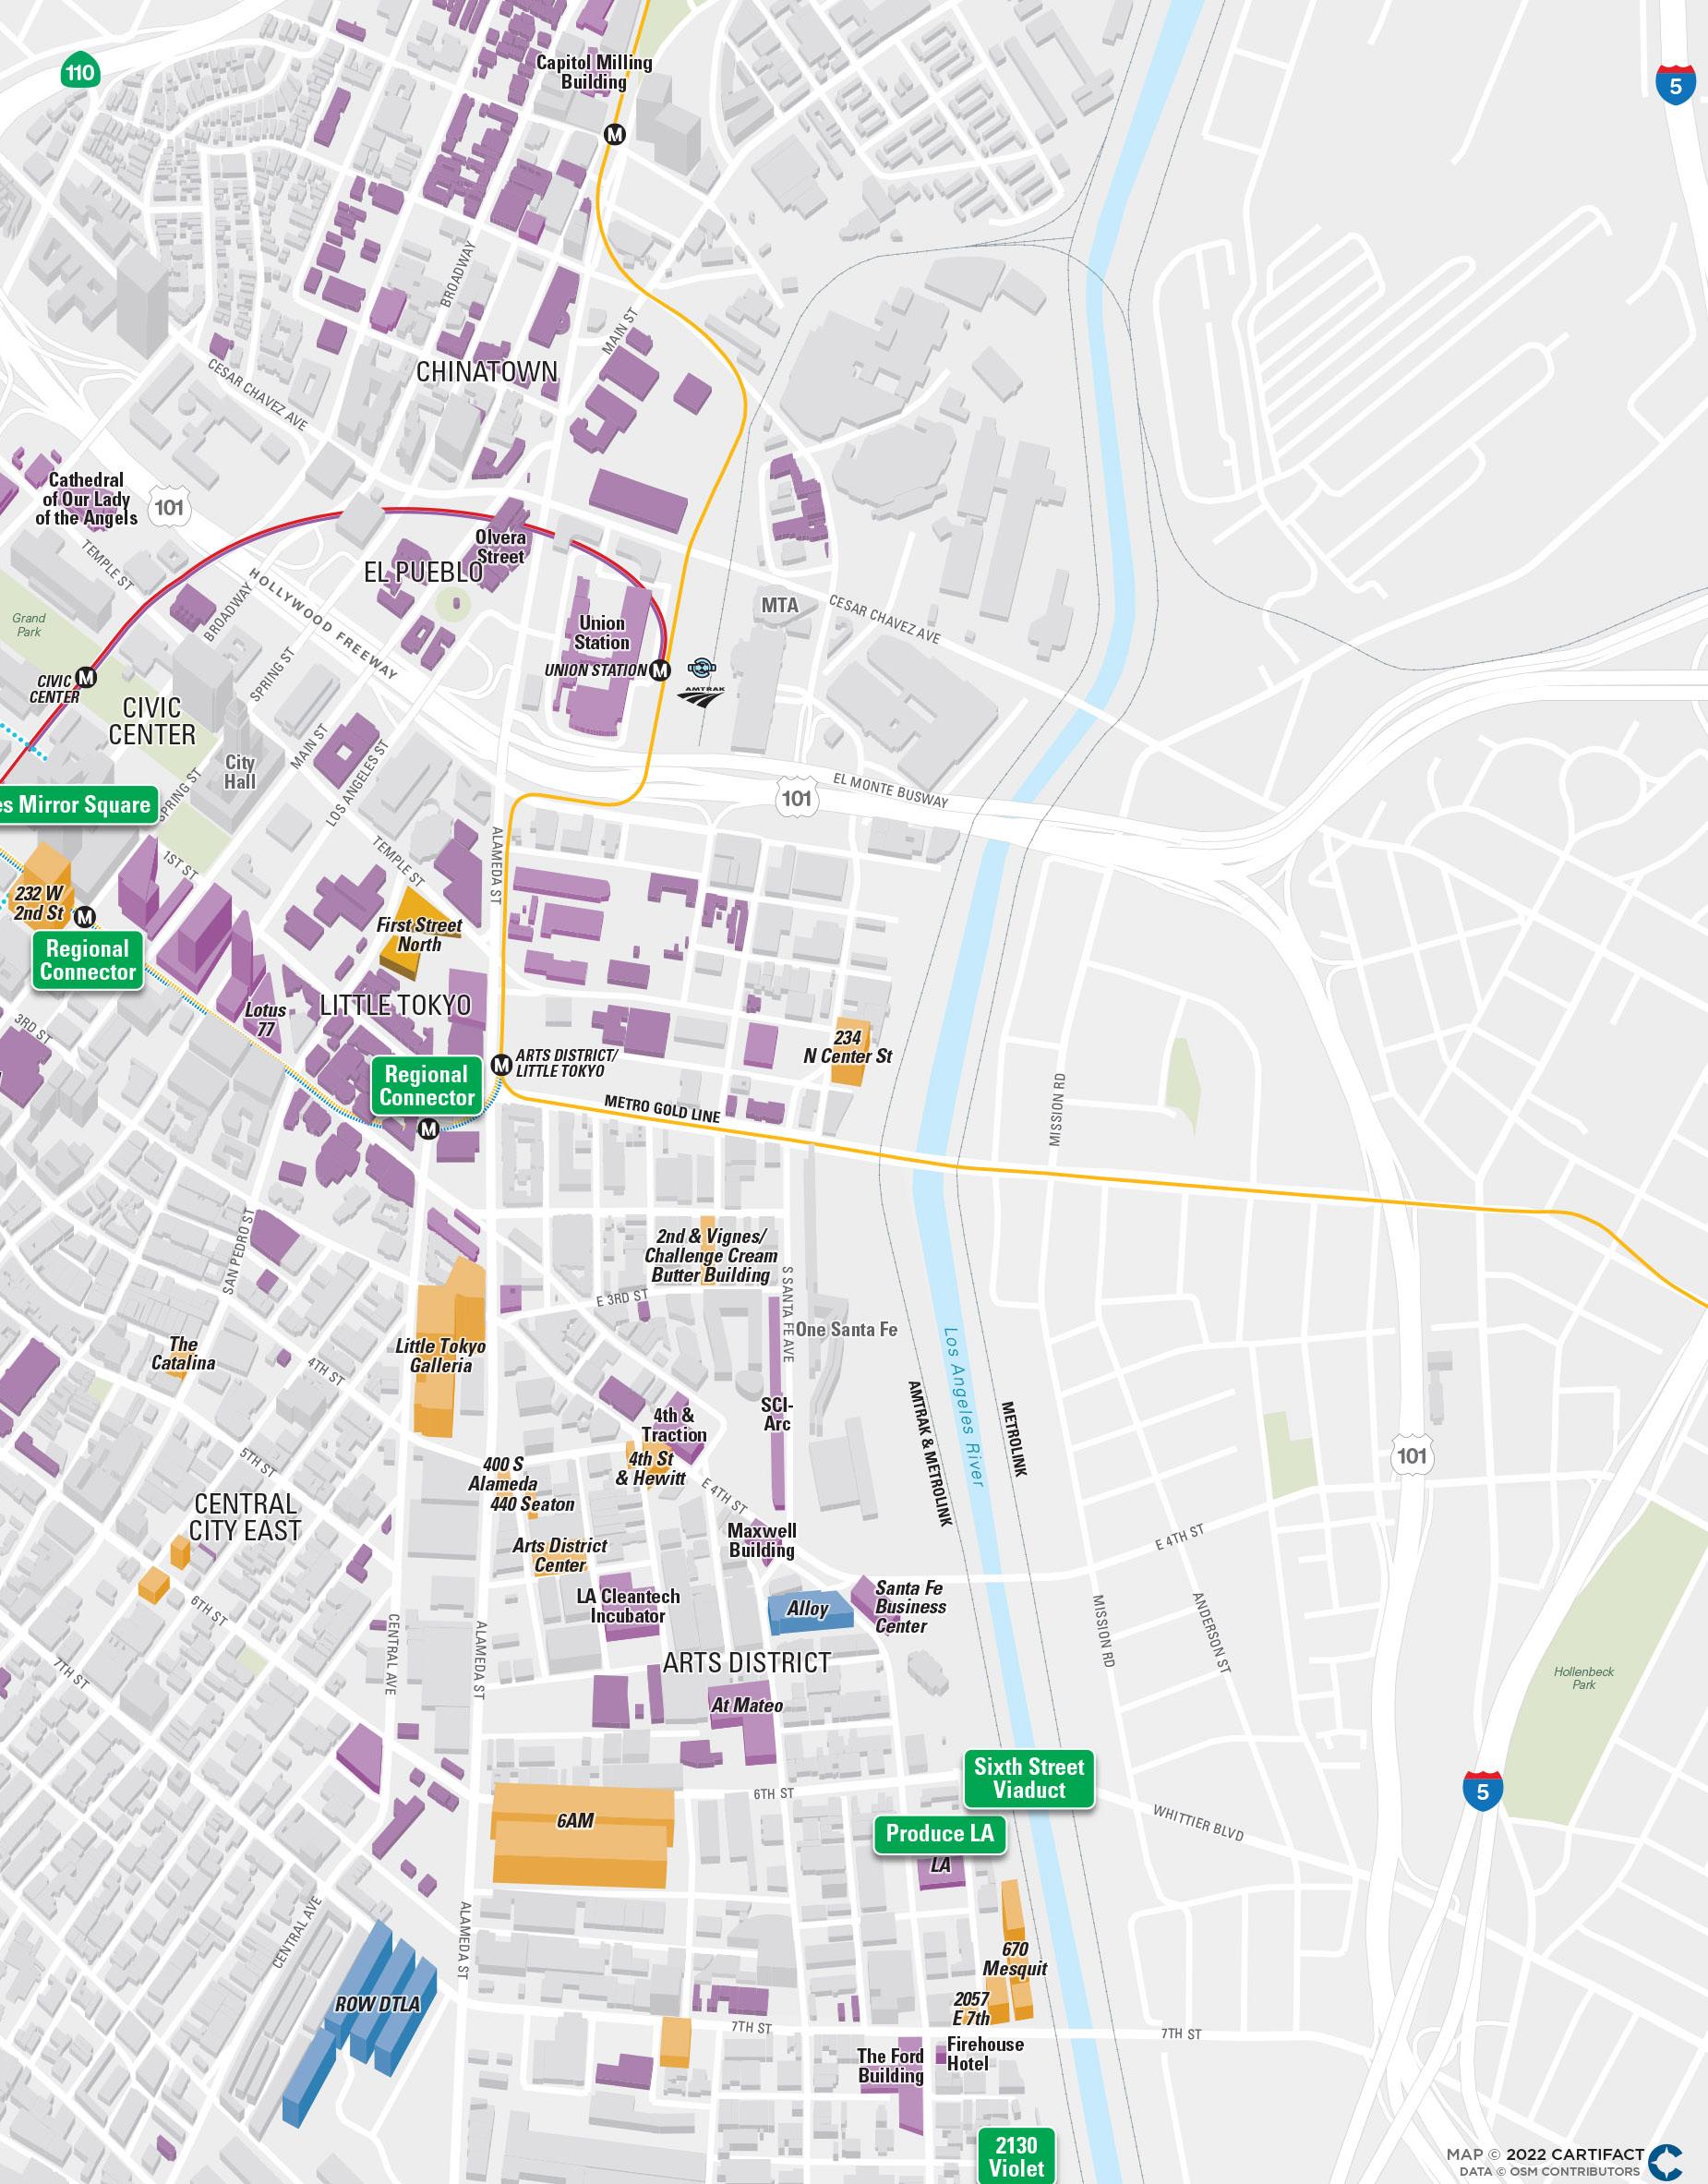Click the Maxwell Building label
1708x2184 pixels.
tap(762, 1540)
